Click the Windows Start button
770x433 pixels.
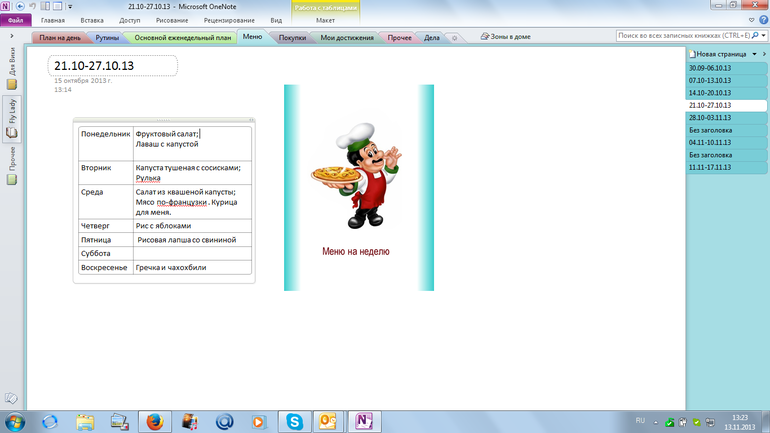[14, 421]
